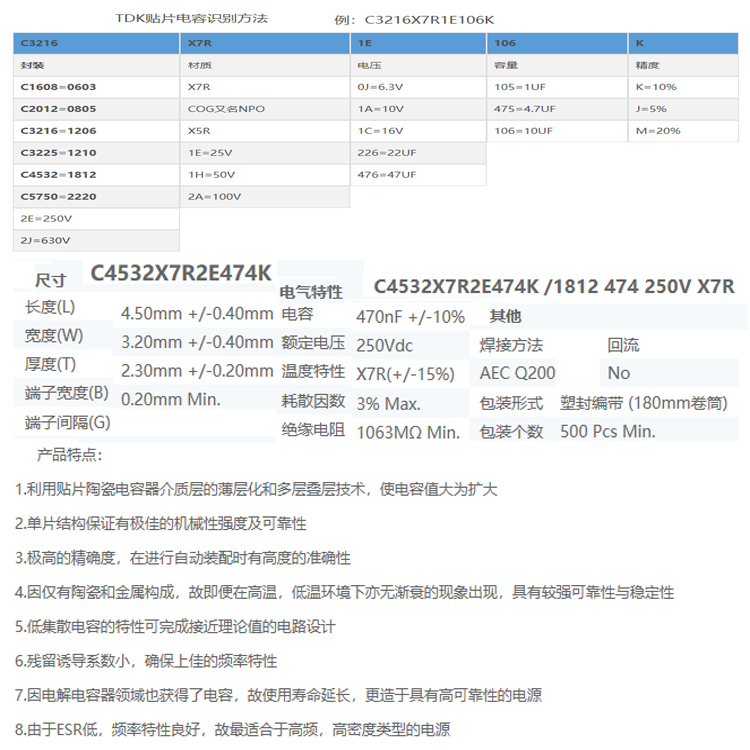
Task: Click the '宽度(W)' label
Action: coord(54,335)
